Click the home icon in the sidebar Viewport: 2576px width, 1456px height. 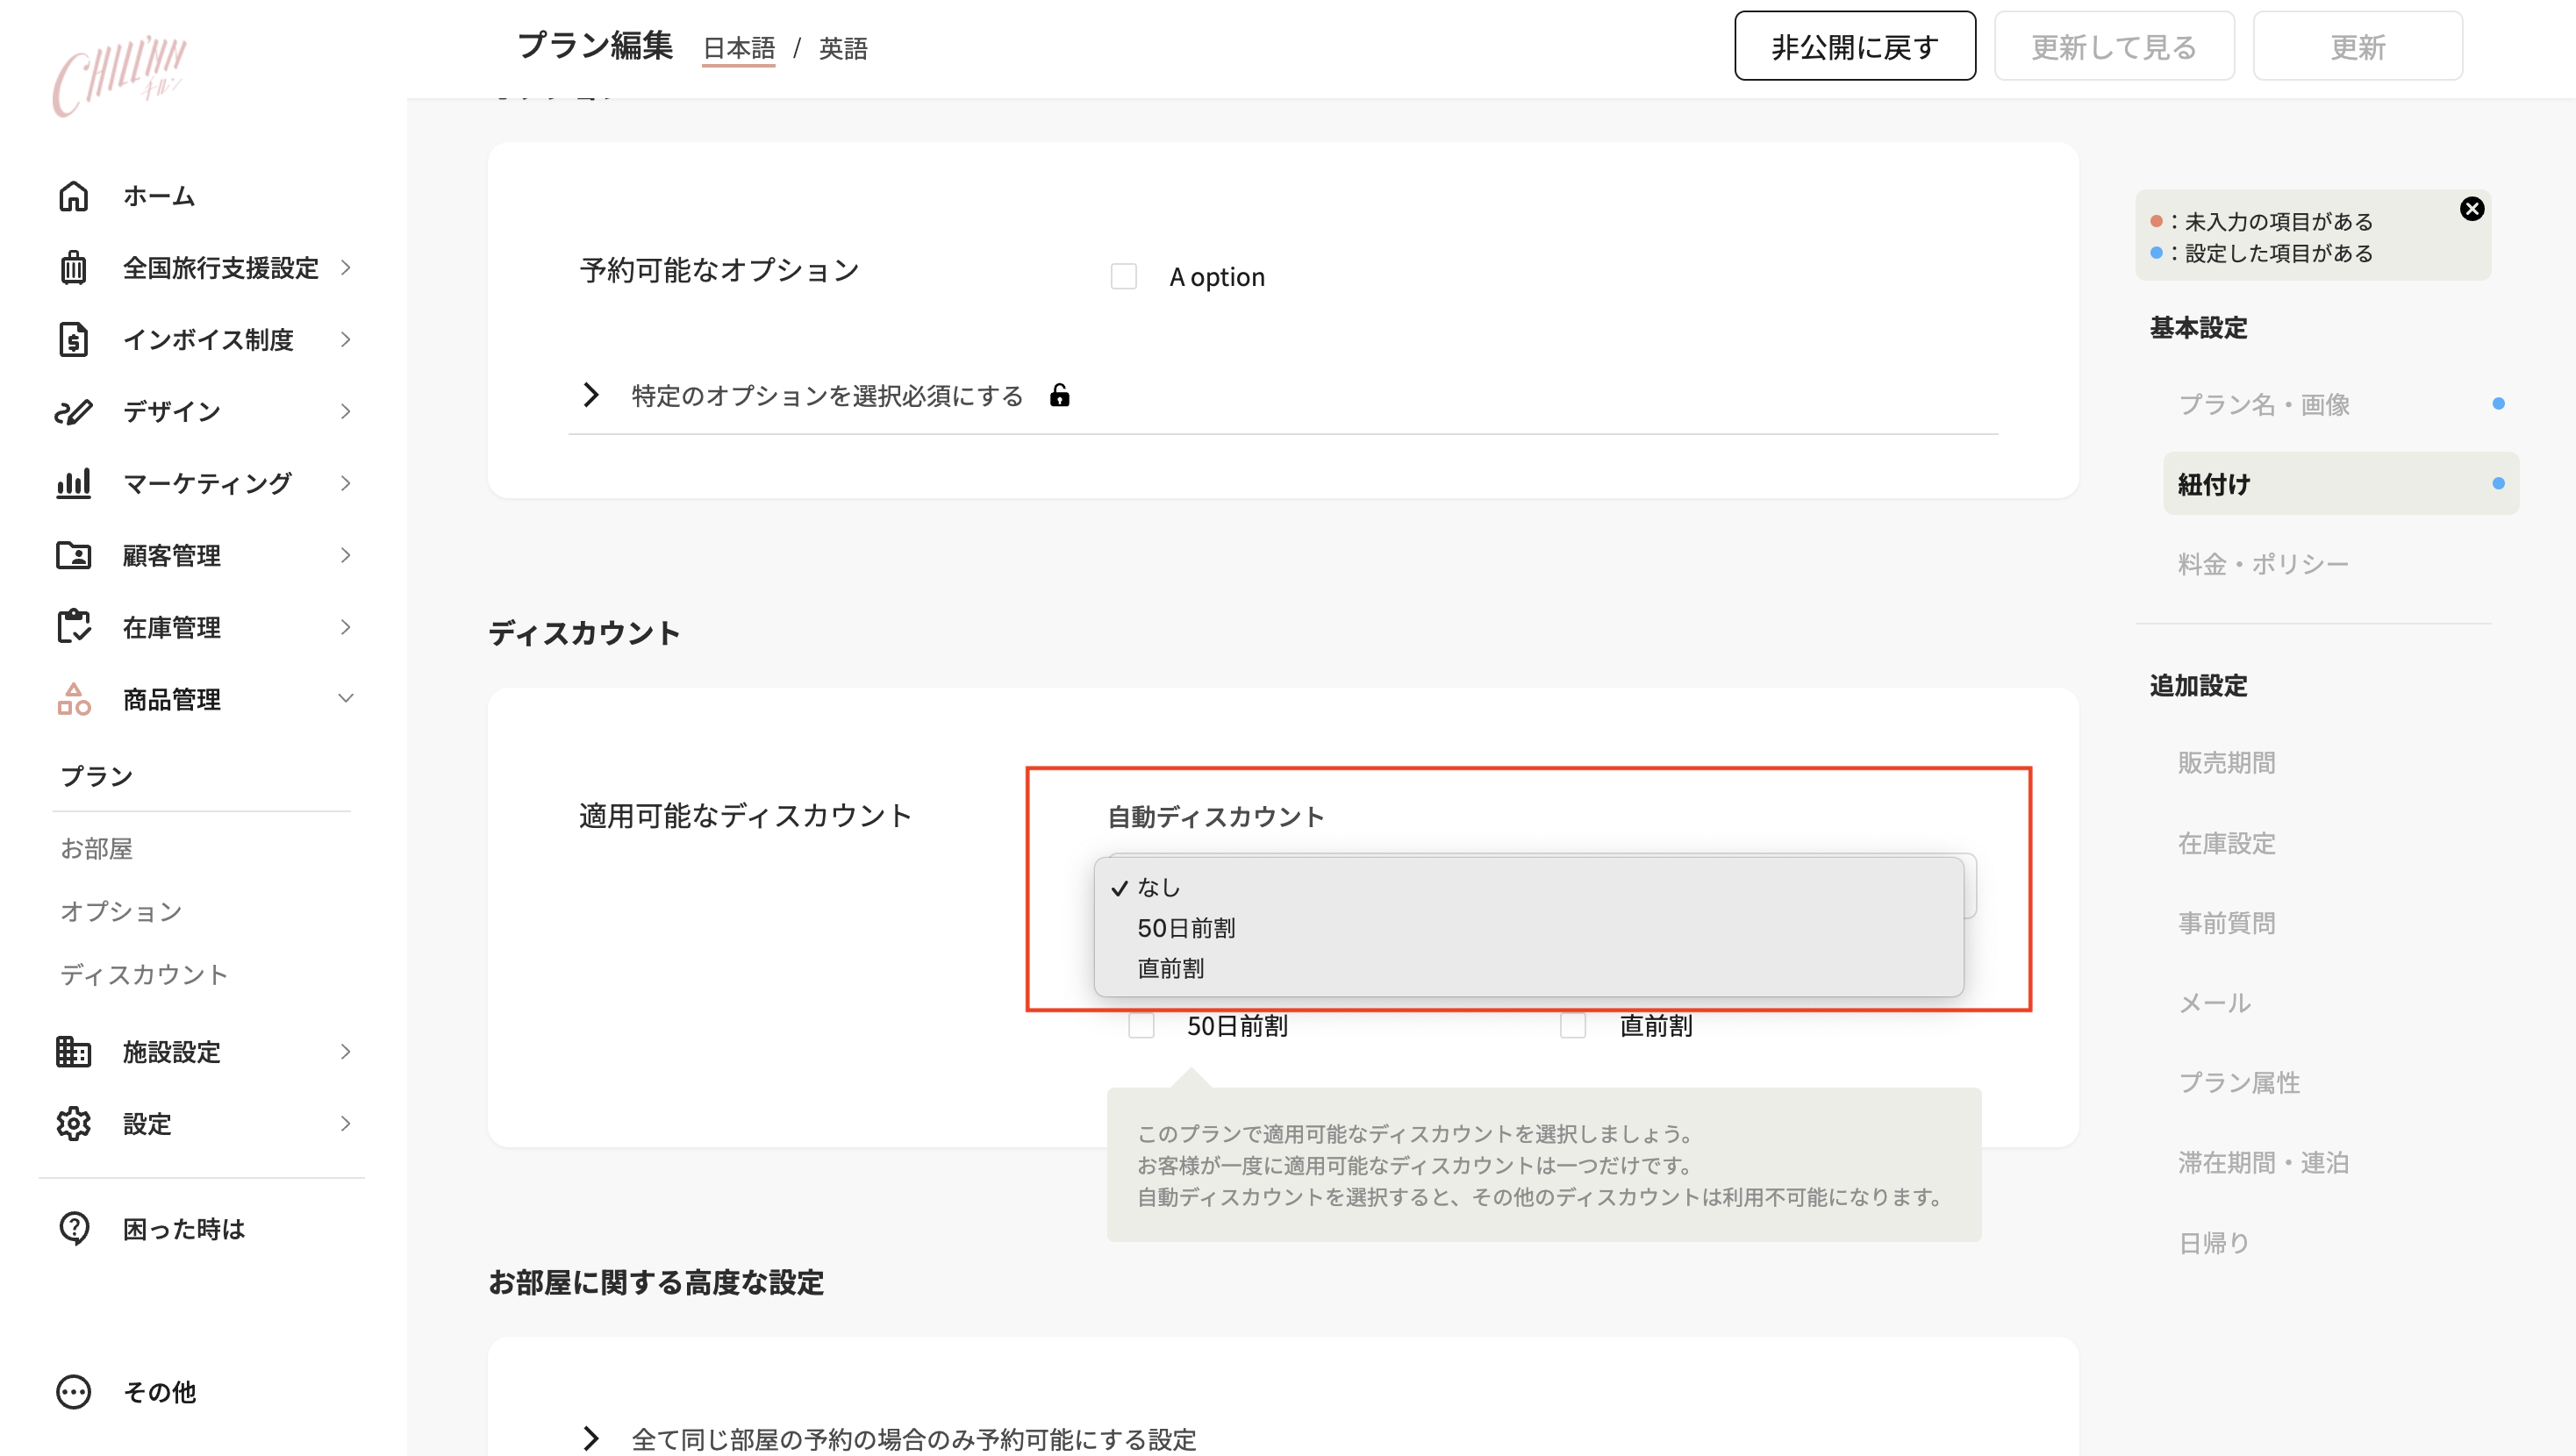click(x=74, y=196)
